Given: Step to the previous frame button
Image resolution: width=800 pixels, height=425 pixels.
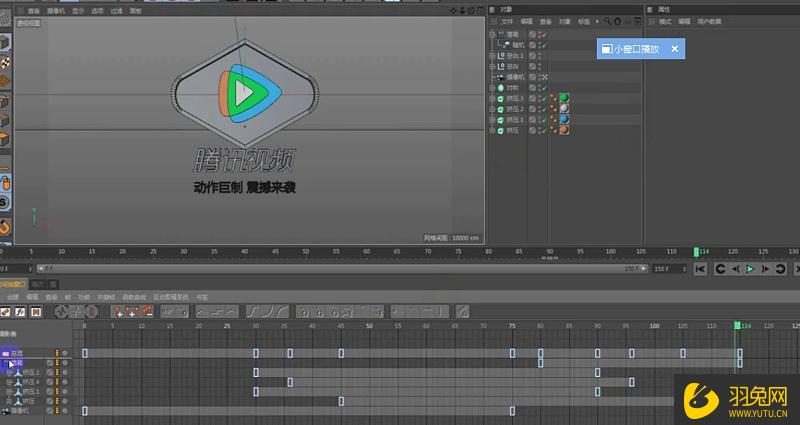Looking at the screenshot, I should (735, 269).
